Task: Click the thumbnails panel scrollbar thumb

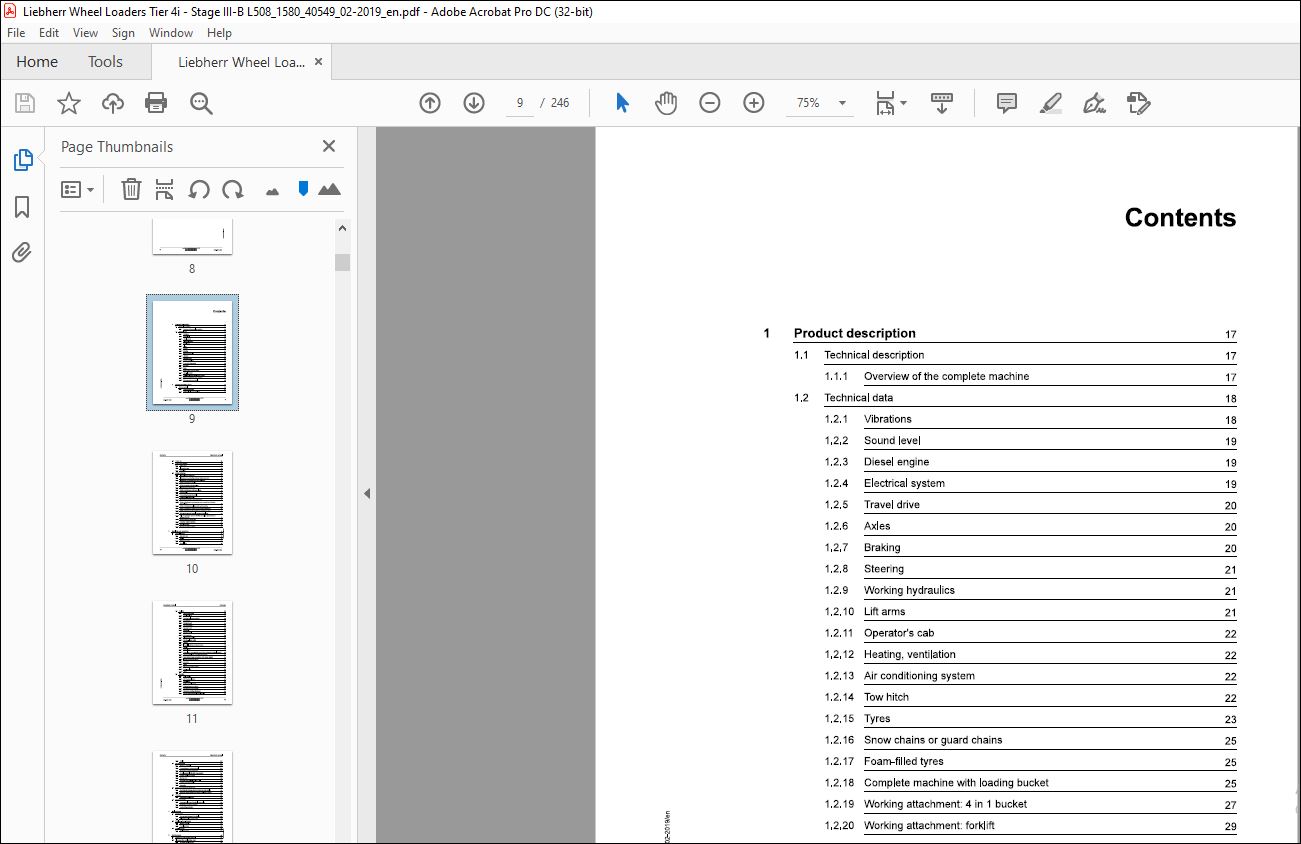Action: click(x=343, y=262)
